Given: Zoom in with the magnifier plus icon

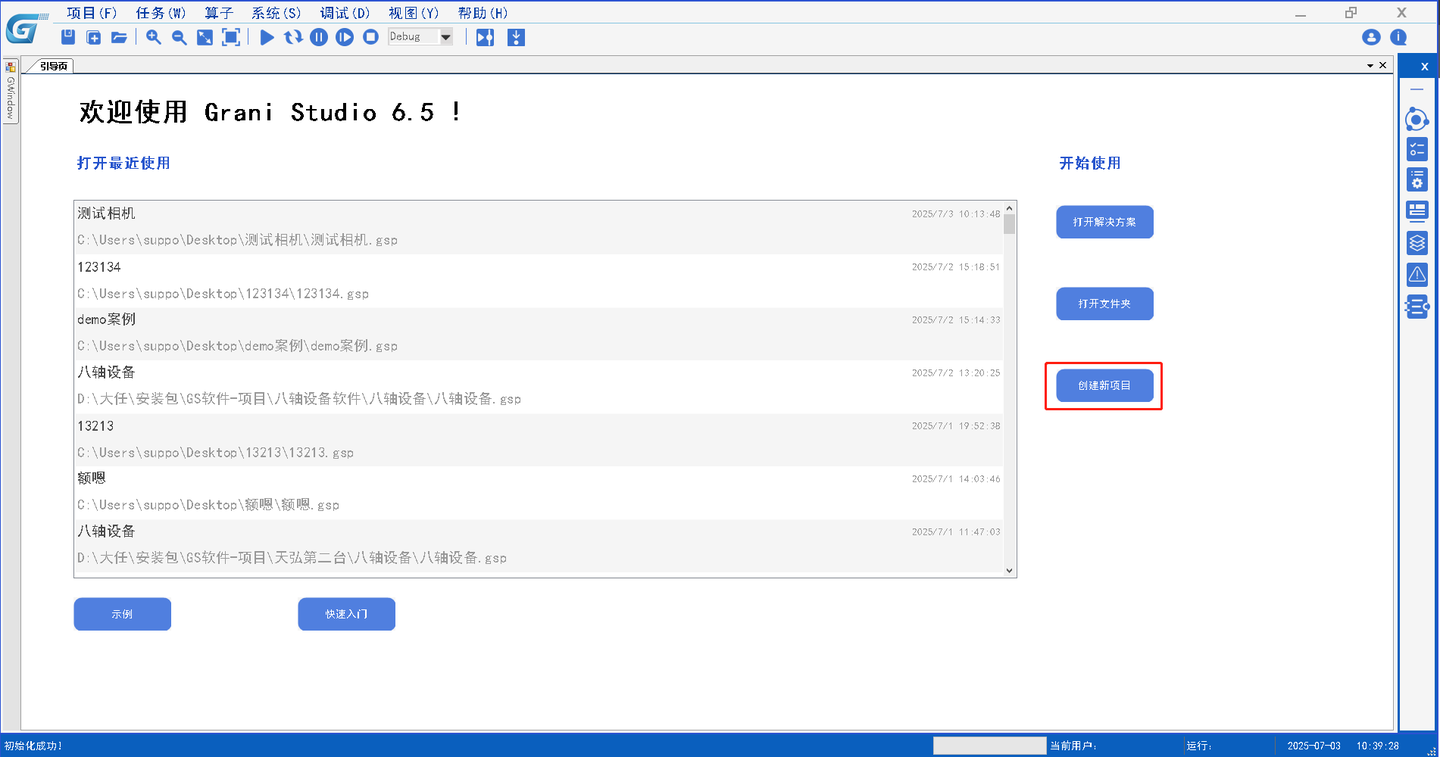Looking at the screenshot, I should [154, 37].
